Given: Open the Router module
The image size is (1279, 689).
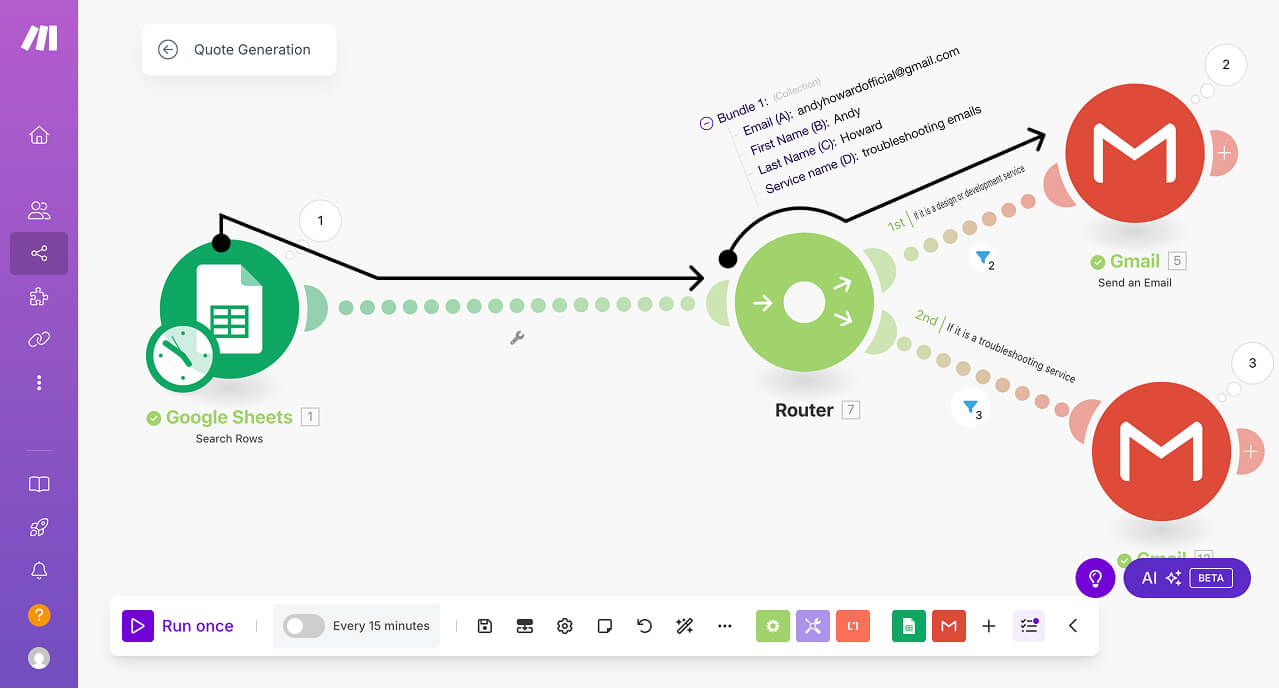Looking at the screenshot, I should pyautogui.click(x=804, y=302).
